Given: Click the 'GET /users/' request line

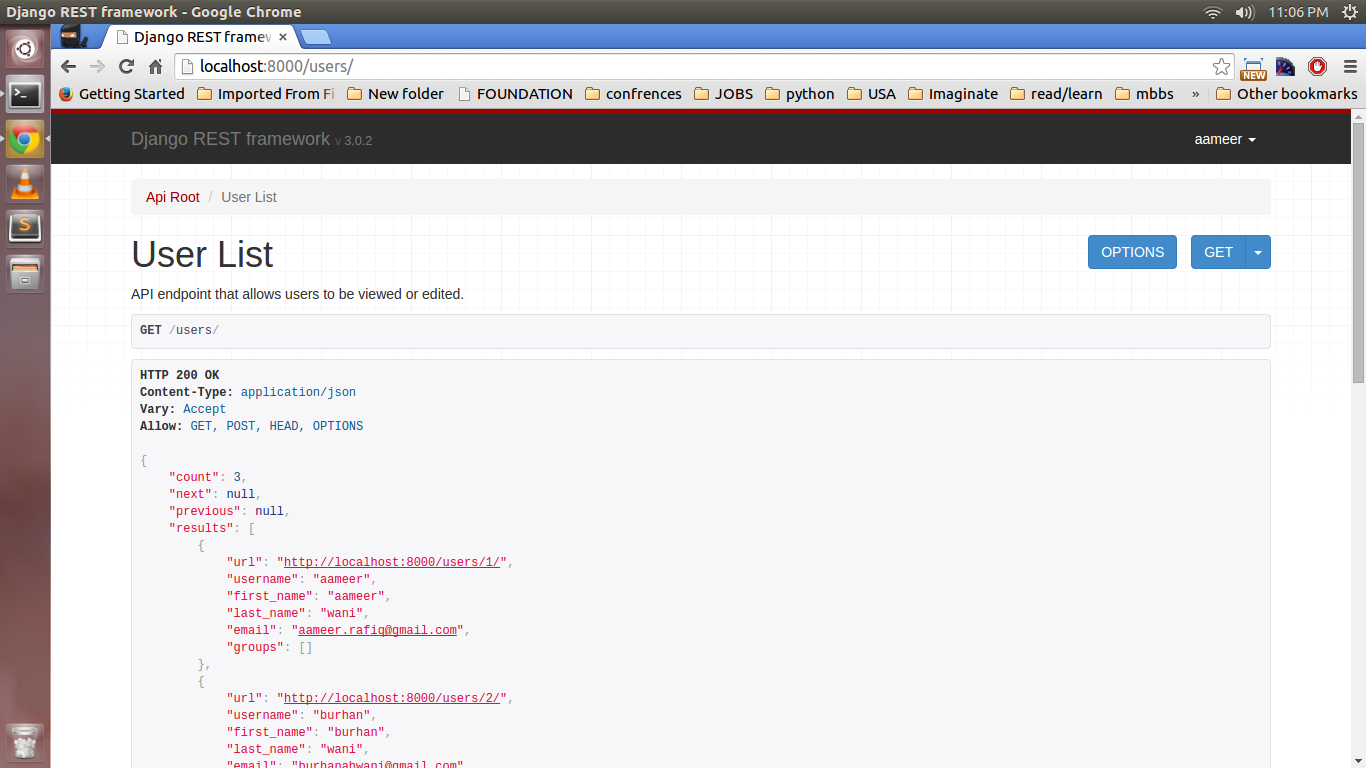Looking at the screenshot, I should pyautogui.click(x=179, y=330).
